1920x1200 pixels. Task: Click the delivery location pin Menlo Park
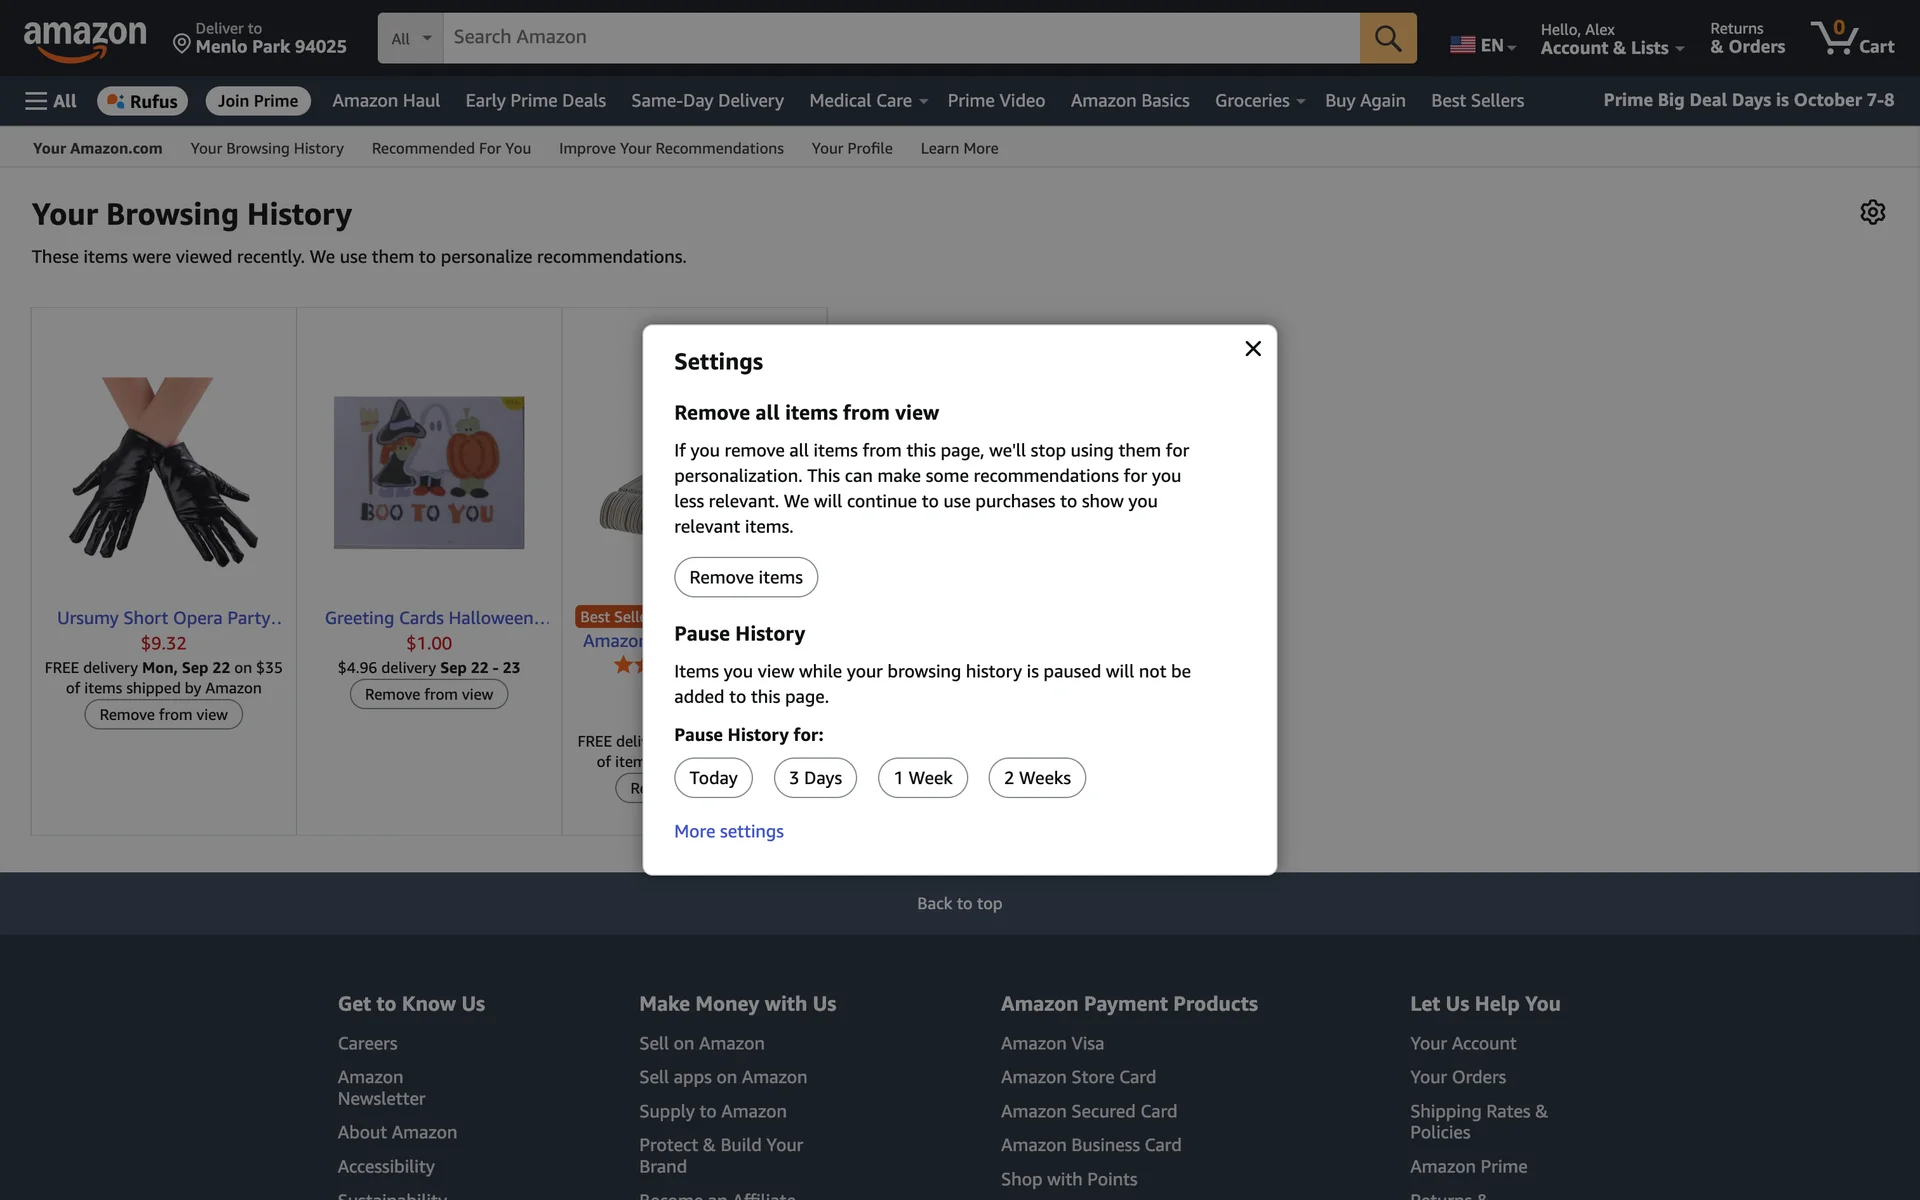259,38
